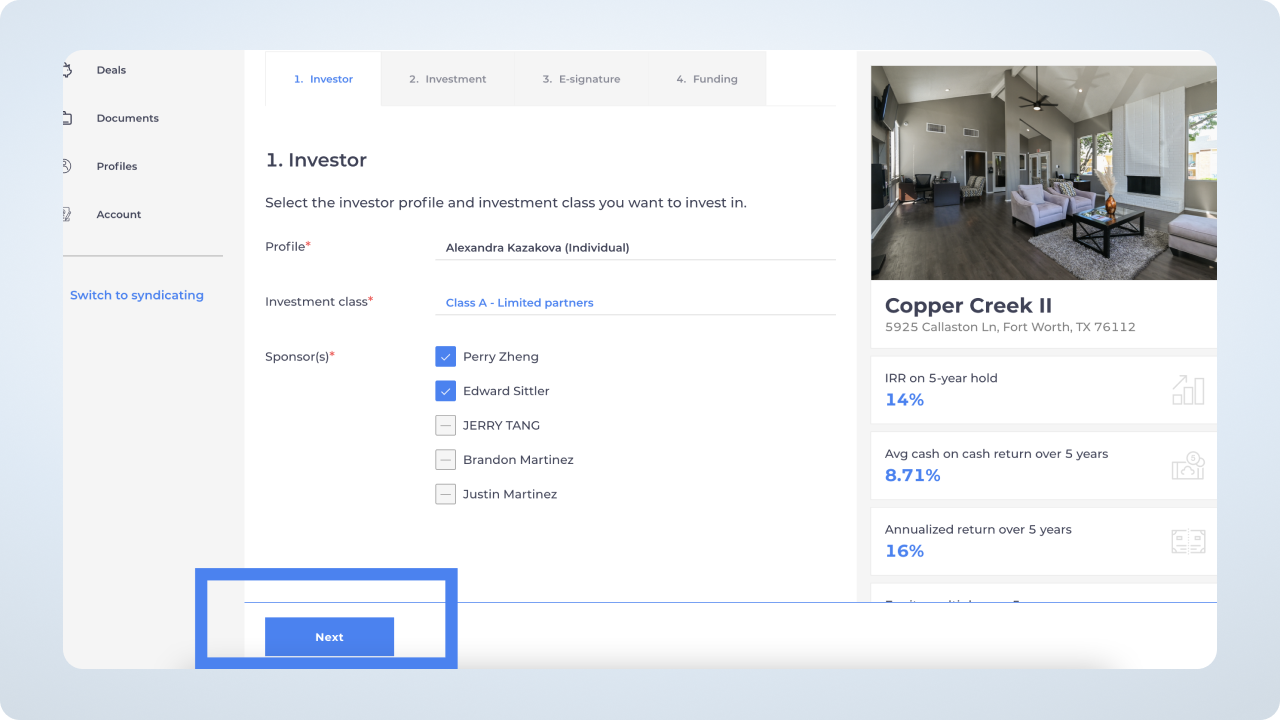Click the annualized return icon
The image size is (1280, 720).
pos(1188,541)
